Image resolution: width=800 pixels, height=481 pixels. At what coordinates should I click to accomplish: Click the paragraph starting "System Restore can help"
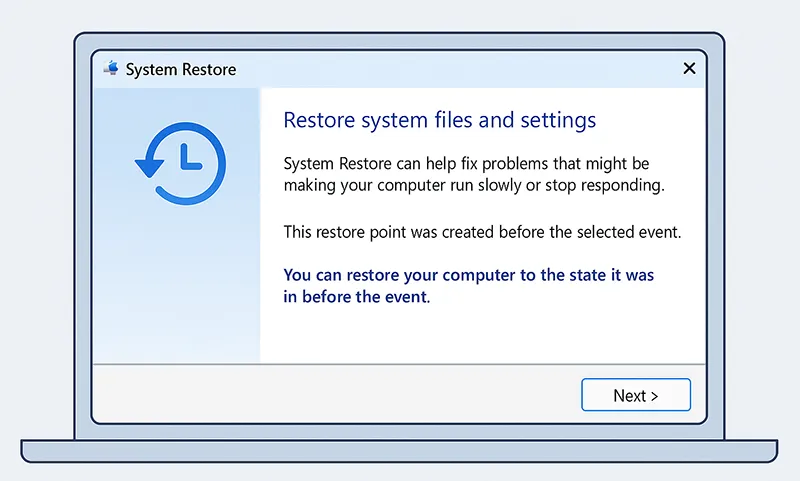point(466,164)
